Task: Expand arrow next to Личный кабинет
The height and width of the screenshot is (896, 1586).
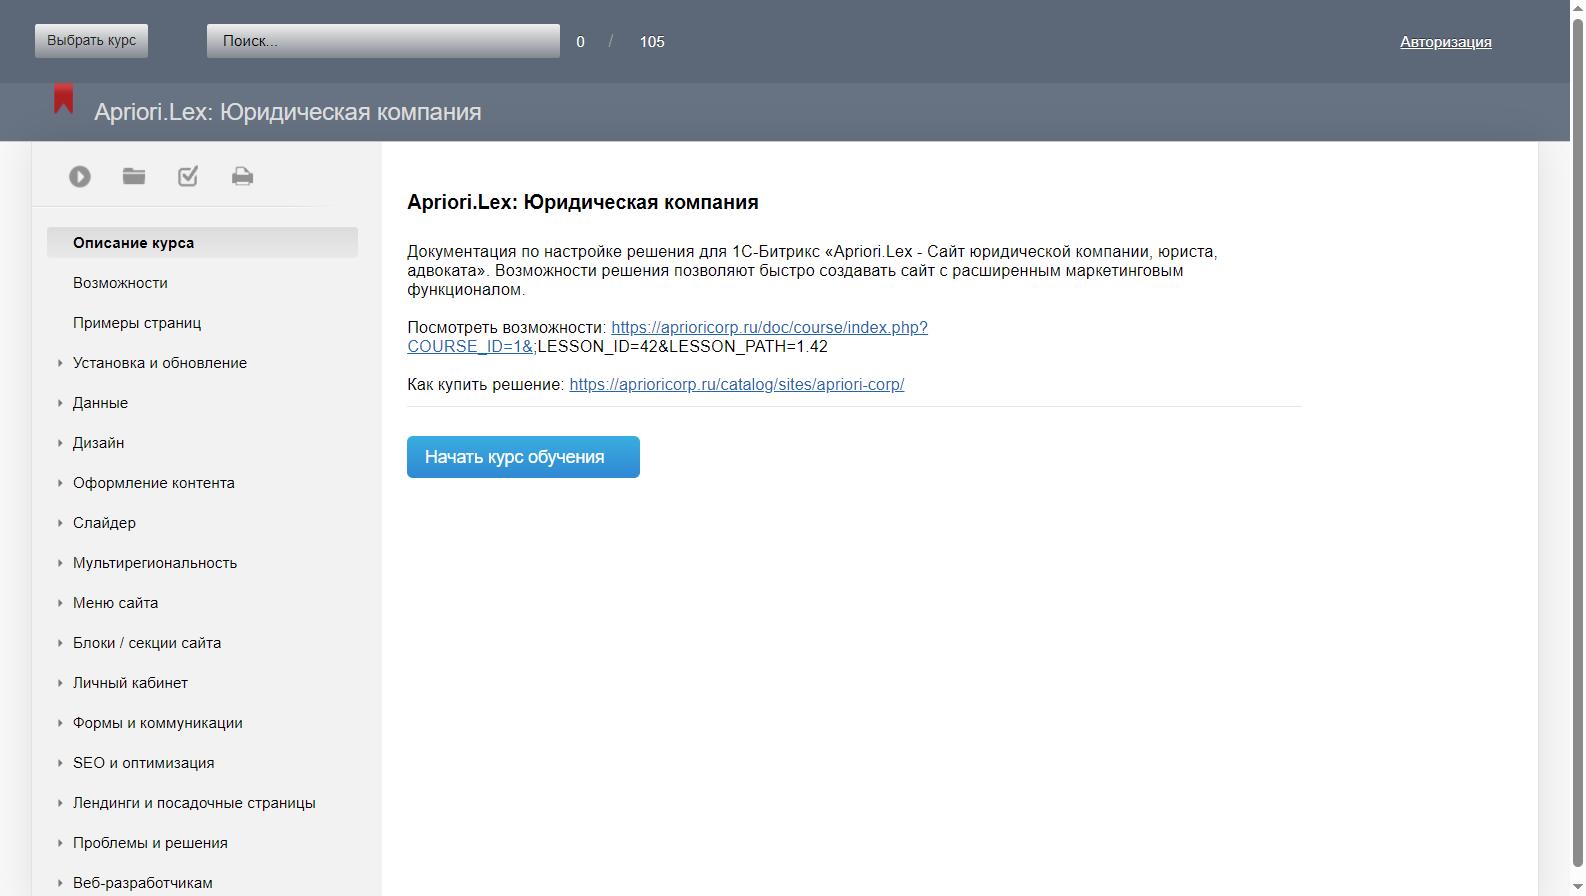Action: tap(60, 683)
